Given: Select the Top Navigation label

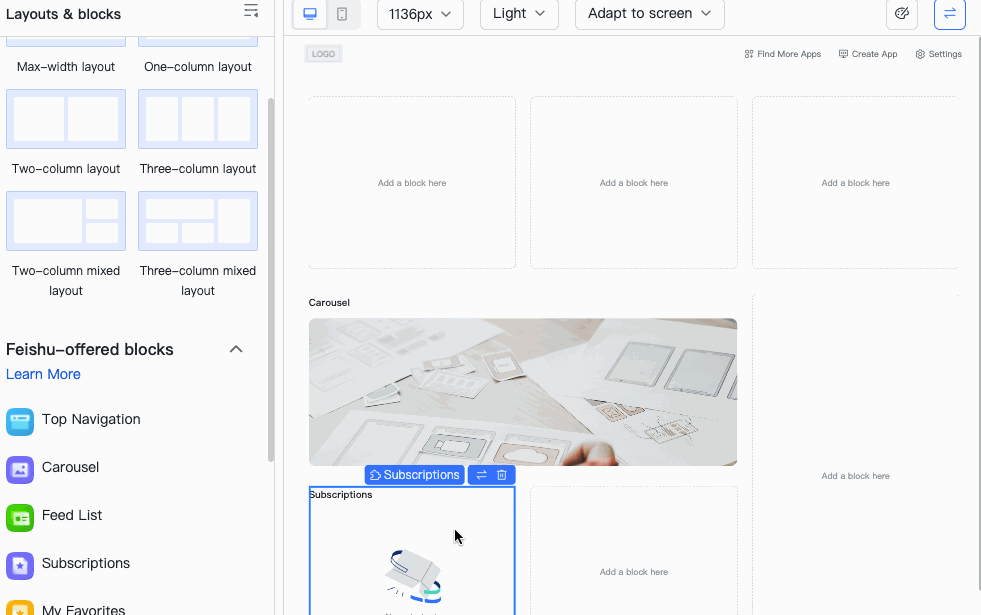Looking at the screenshot, I should tap(91, 419).
